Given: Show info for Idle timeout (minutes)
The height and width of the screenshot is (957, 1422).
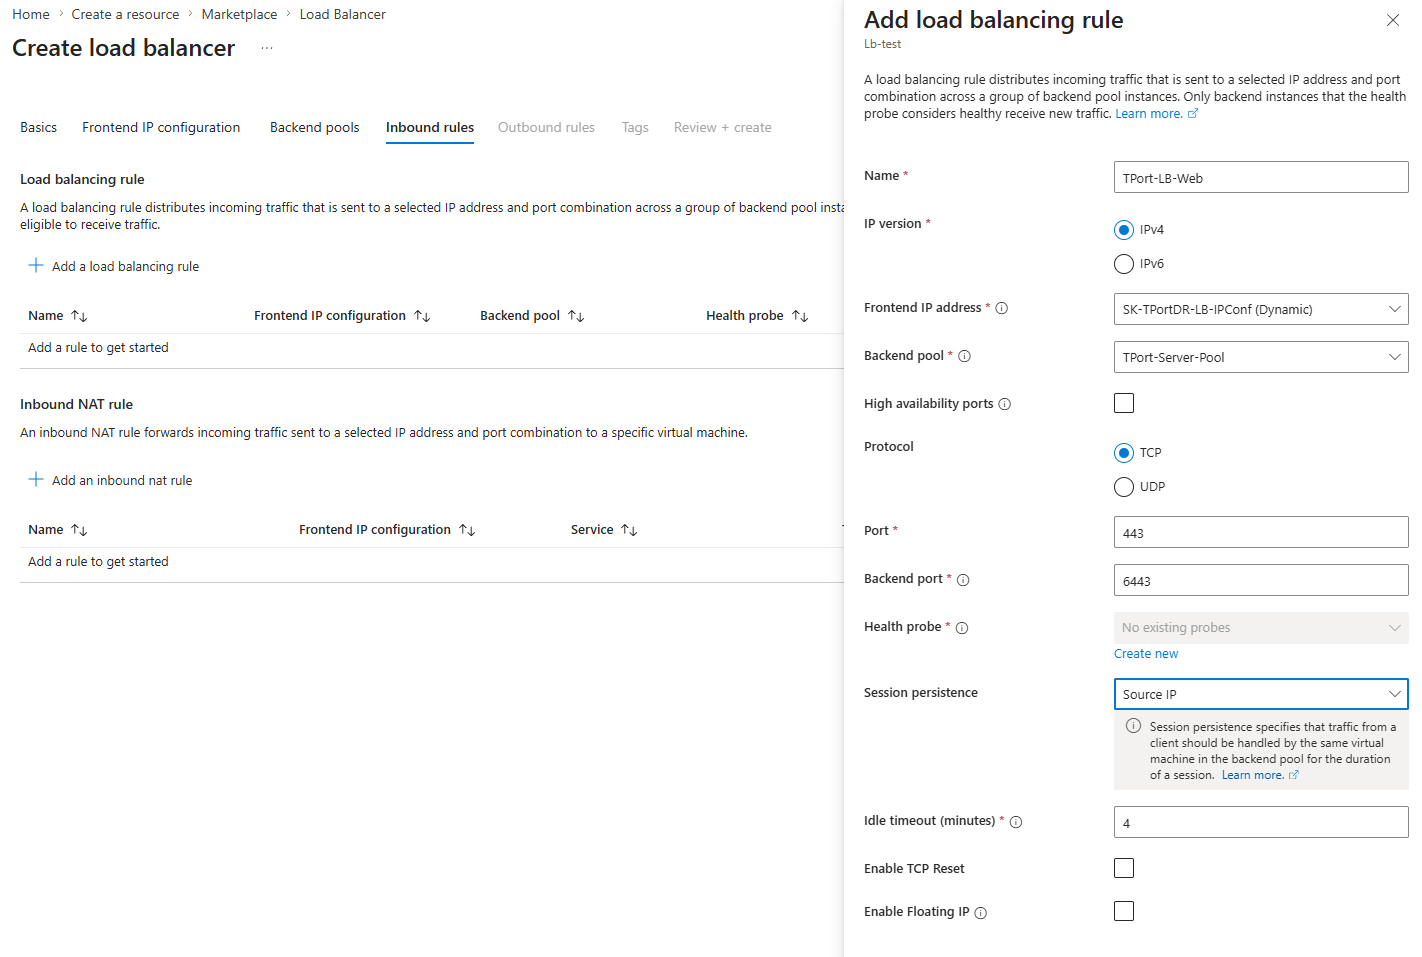Looking at the screenshot, I should point(1016,822).
